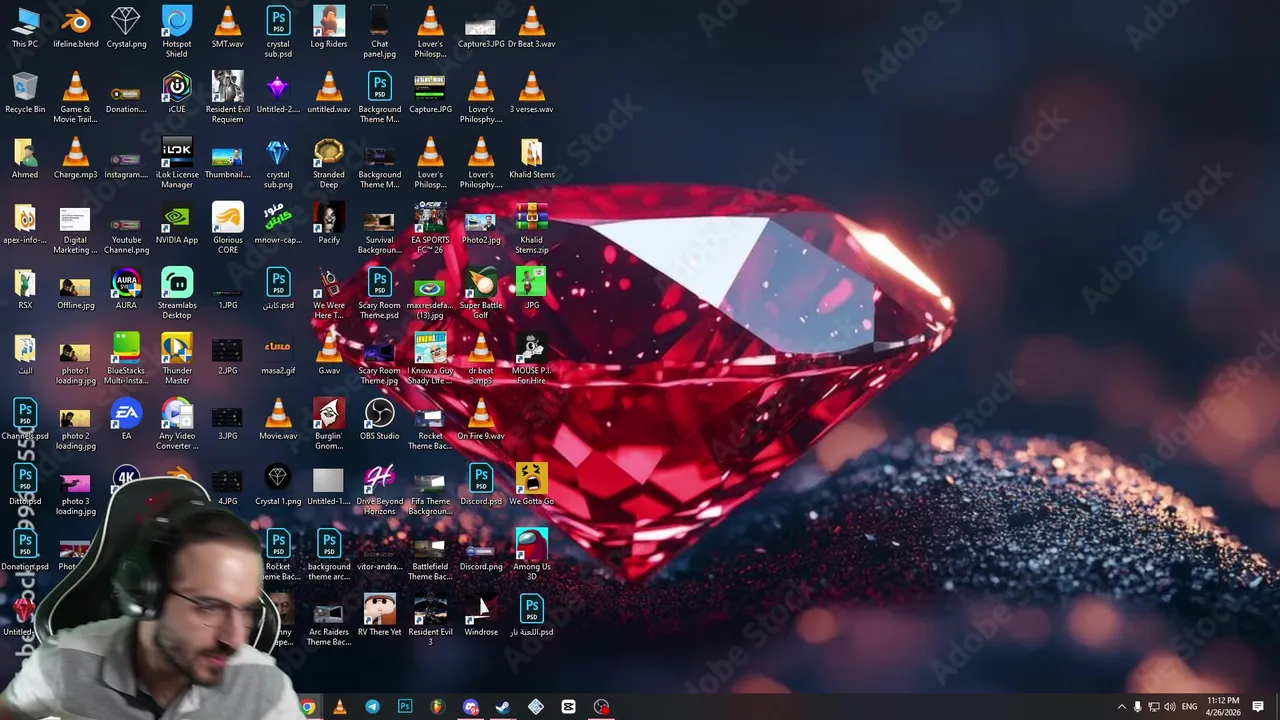Open Discord taskbar icon with 9+ badge
The height and width of the screenshot is (720, 1280).
(470, 707)
